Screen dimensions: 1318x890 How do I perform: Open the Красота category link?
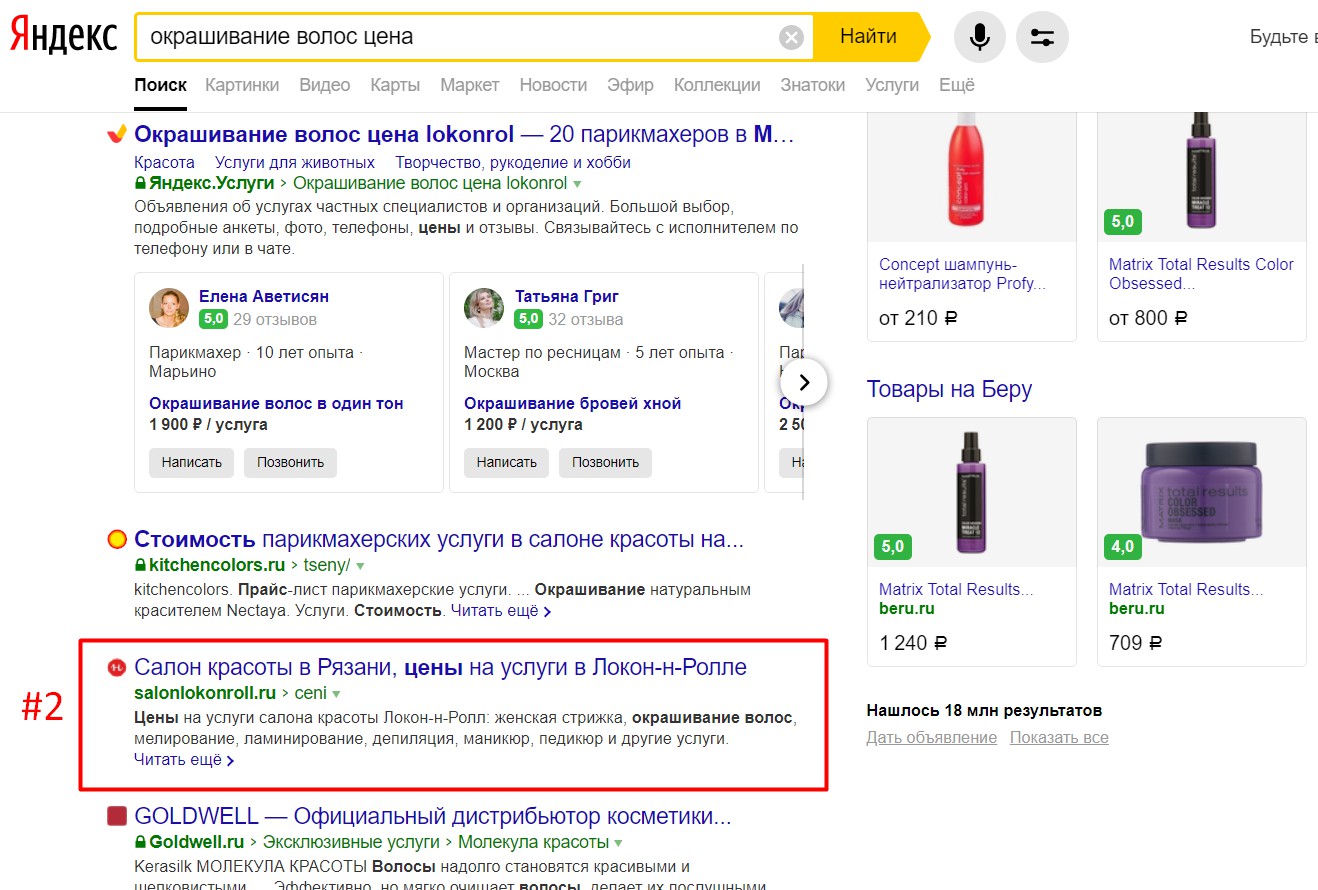164,162
